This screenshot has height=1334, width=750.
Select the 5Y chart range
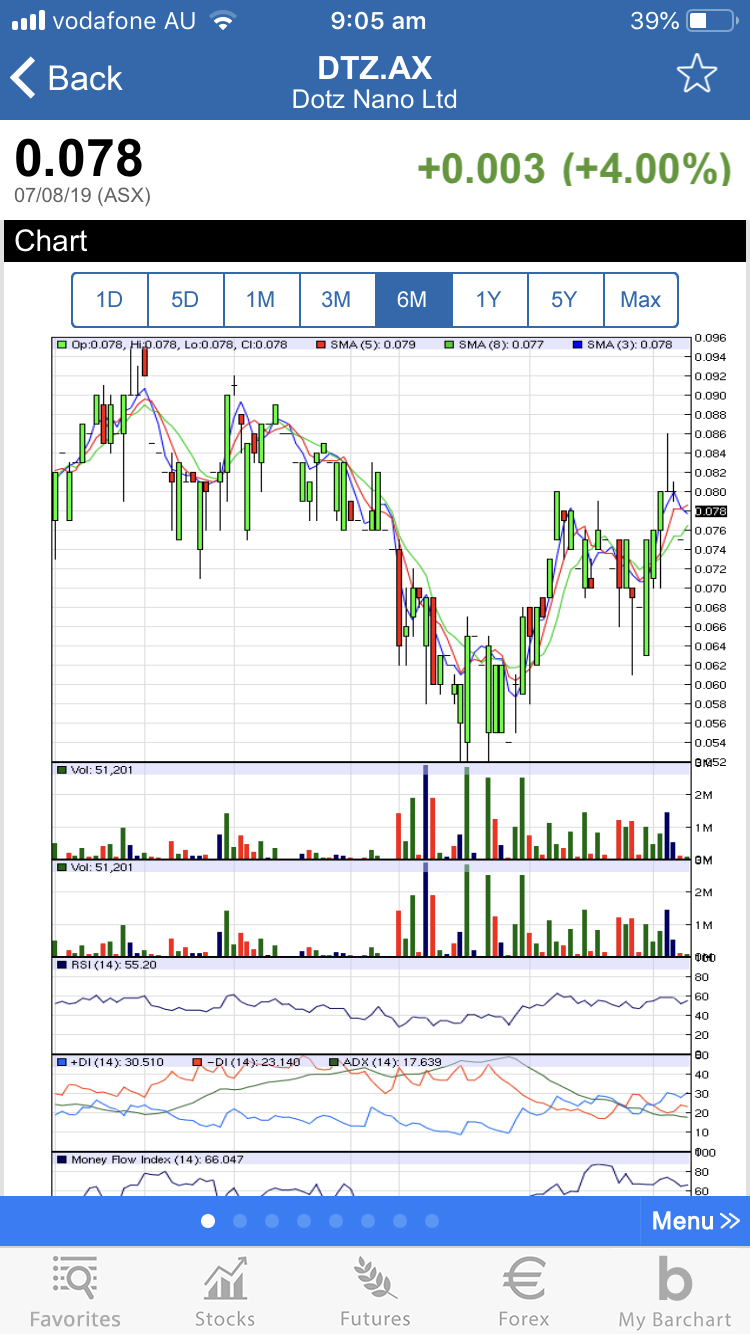click(565, 299)
